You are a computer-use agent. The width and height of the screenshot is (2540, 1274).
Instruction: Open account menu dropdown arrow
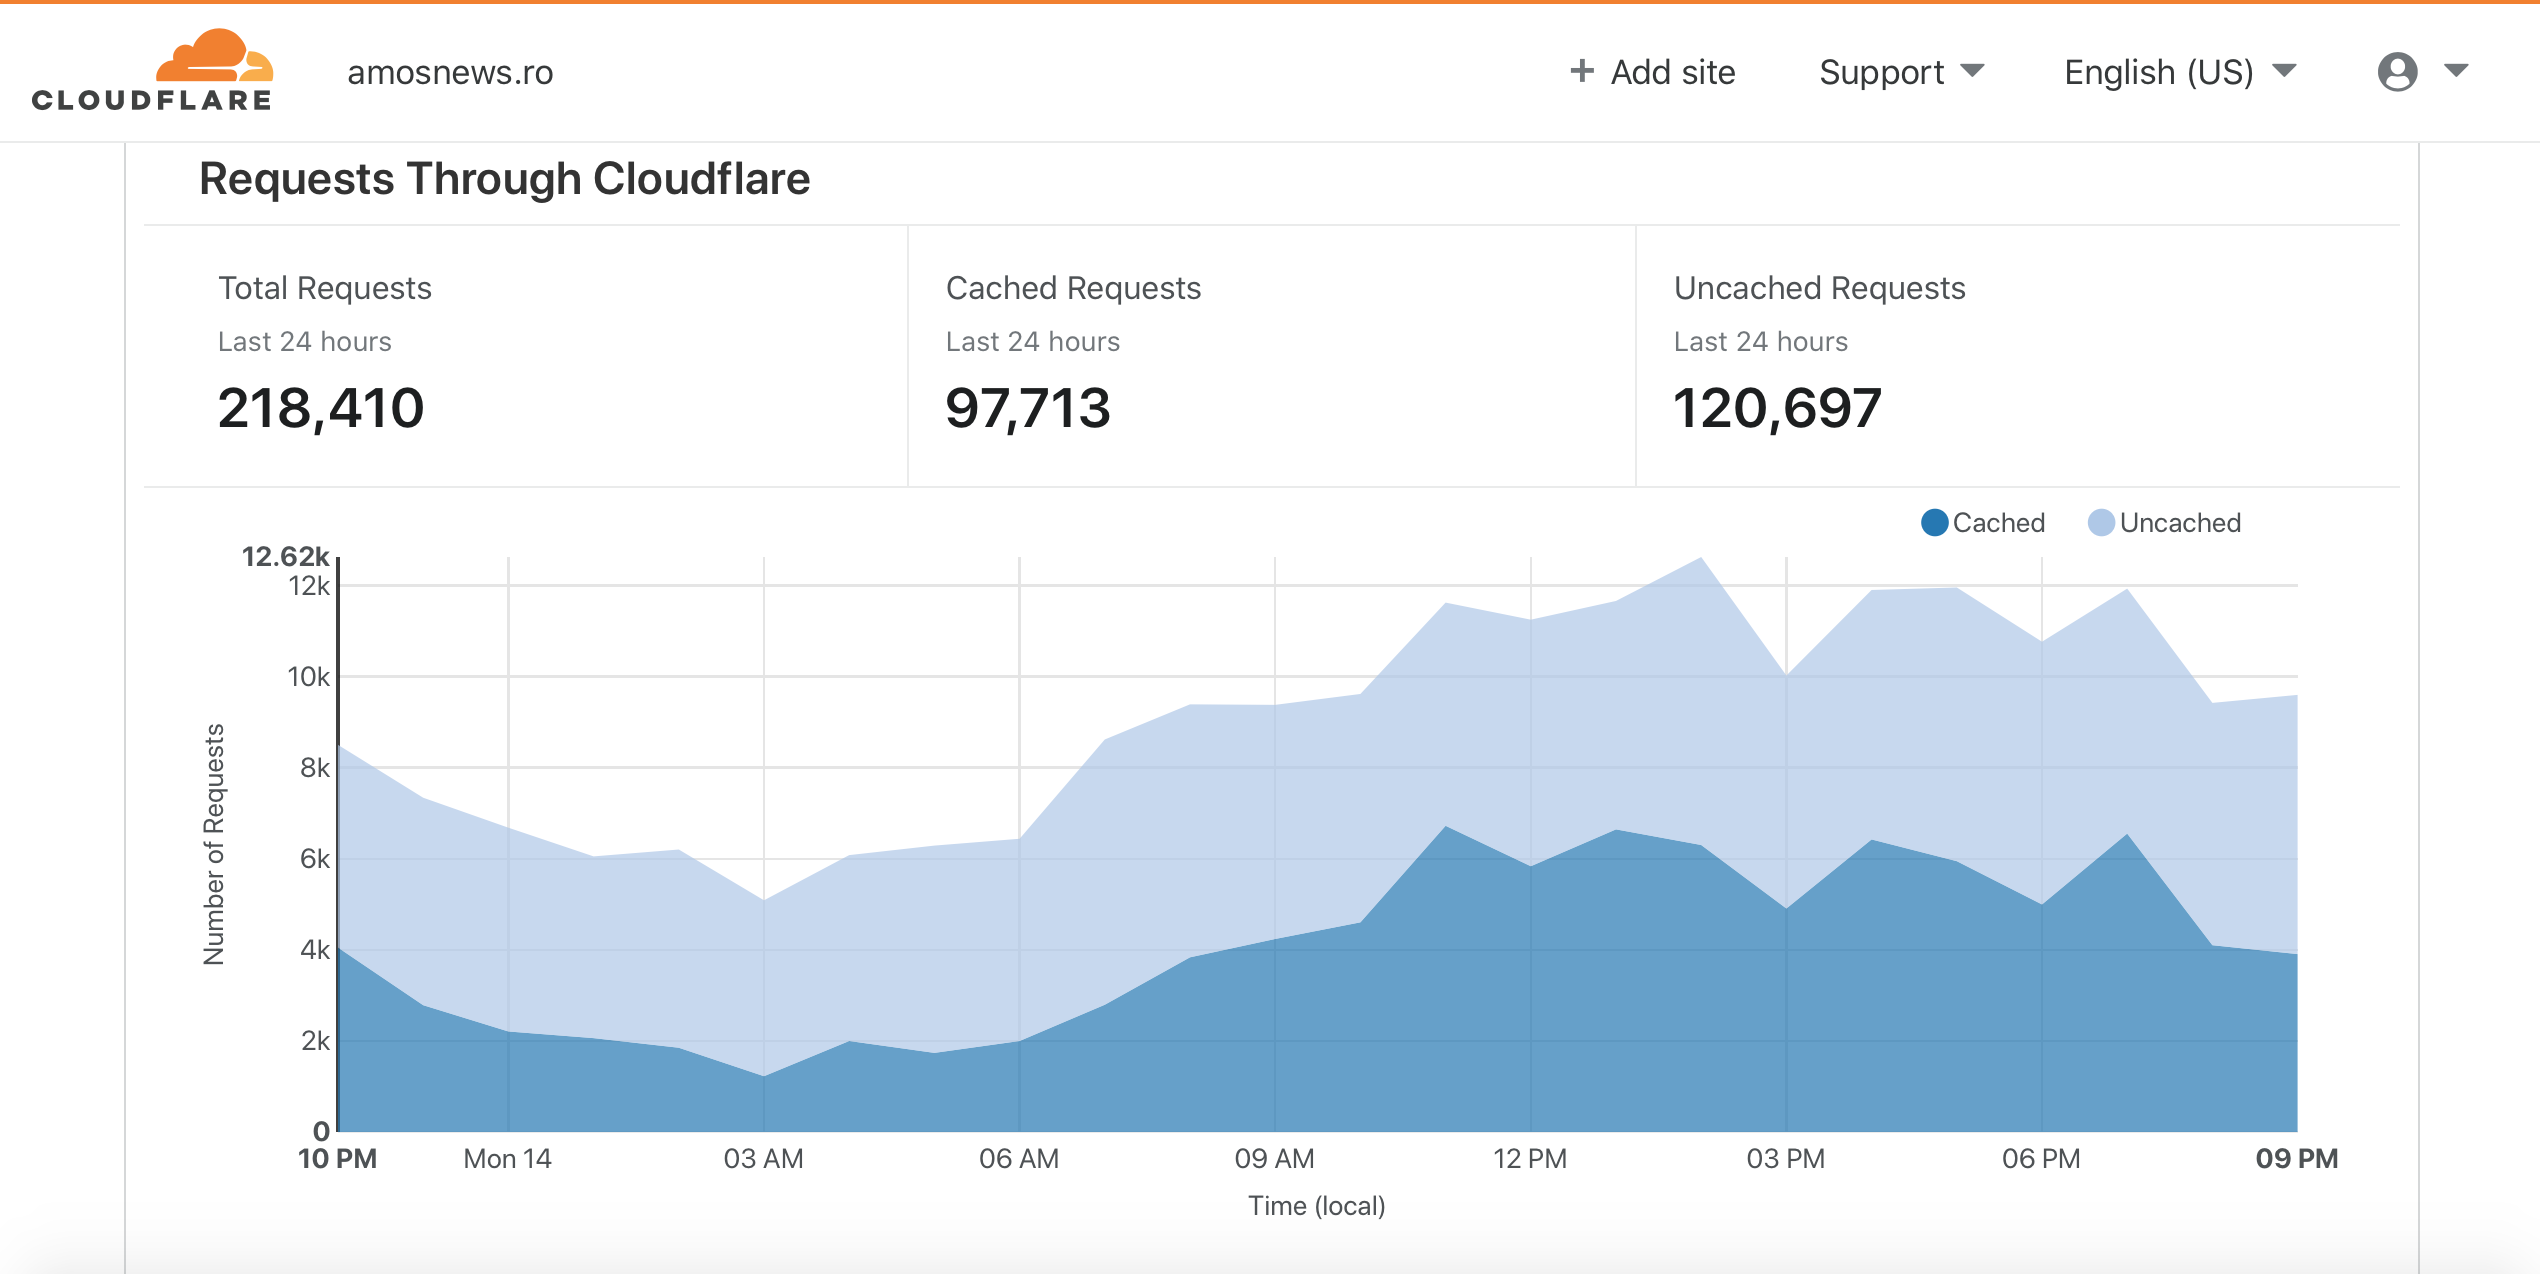2456,71
